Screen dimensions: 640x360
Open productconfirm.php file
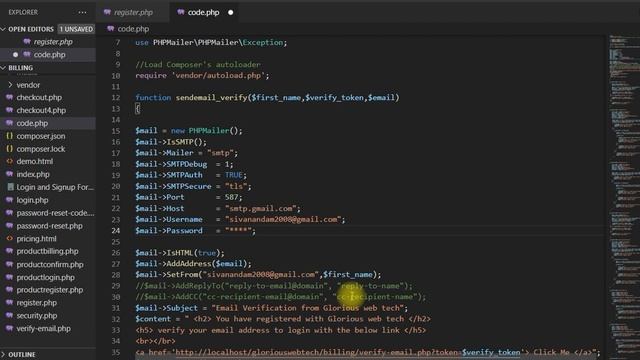click(50, 264)
